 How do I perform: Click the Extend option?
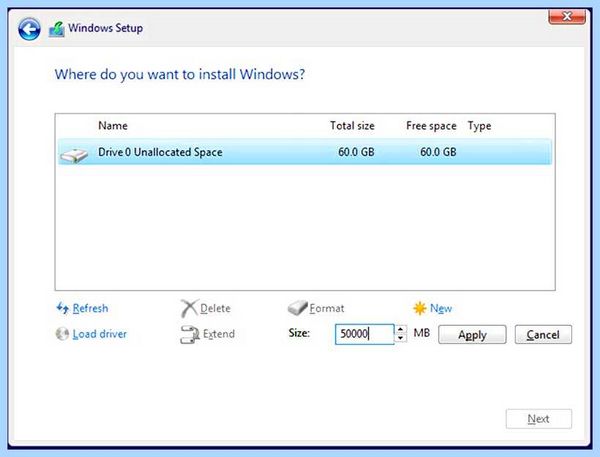coord(219,334)
